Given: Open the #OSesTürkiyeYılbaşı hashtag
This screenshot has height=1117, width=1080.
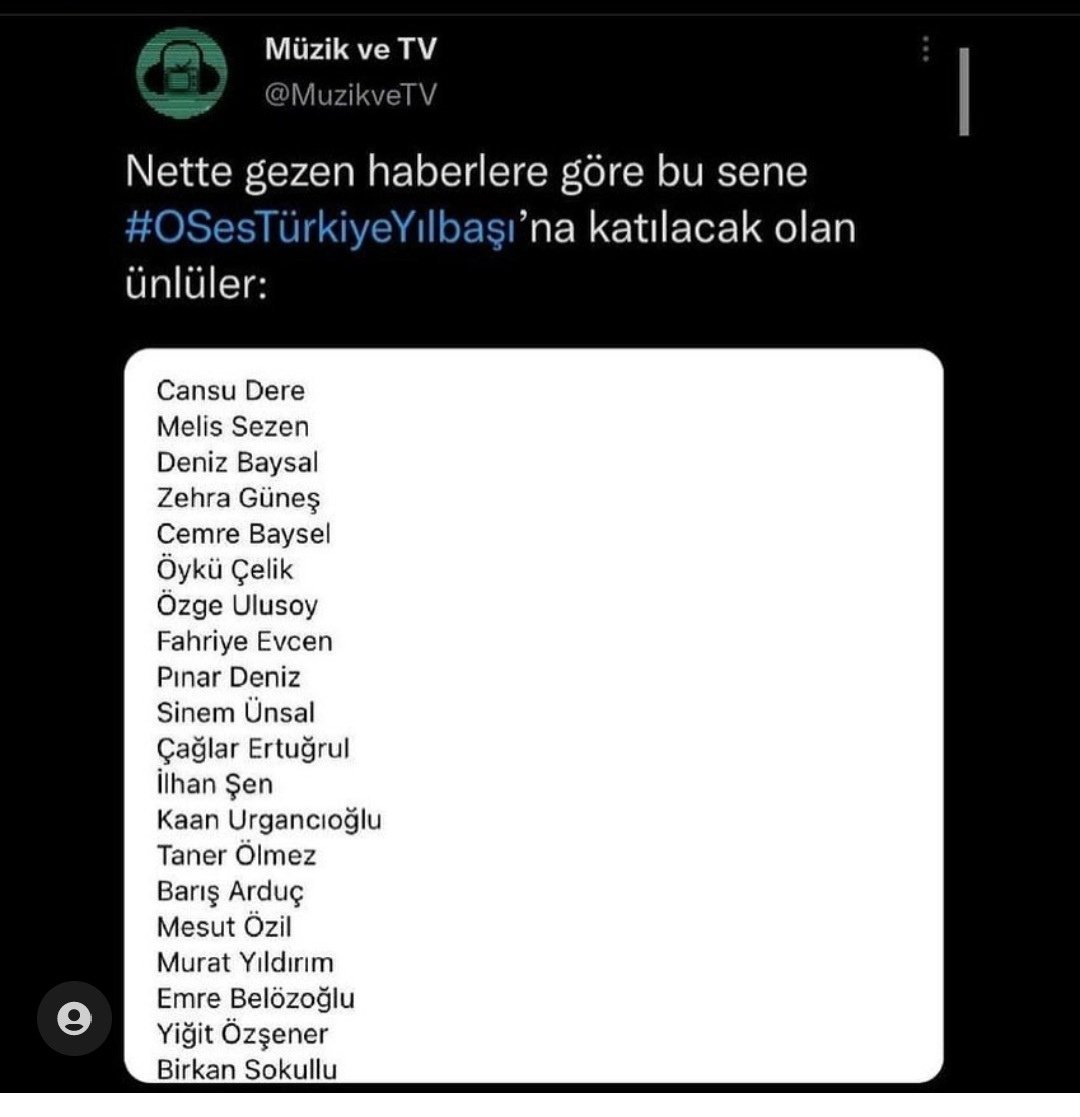Looking at the screenshot, I should coord(320,228).
